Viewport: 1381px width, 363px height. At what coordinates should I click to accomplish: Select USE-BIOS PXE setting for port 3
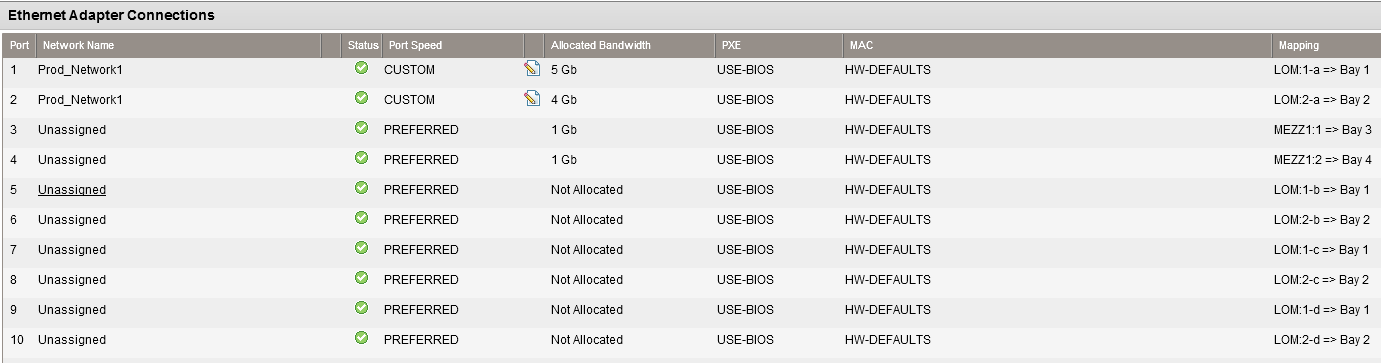[746, 130]
